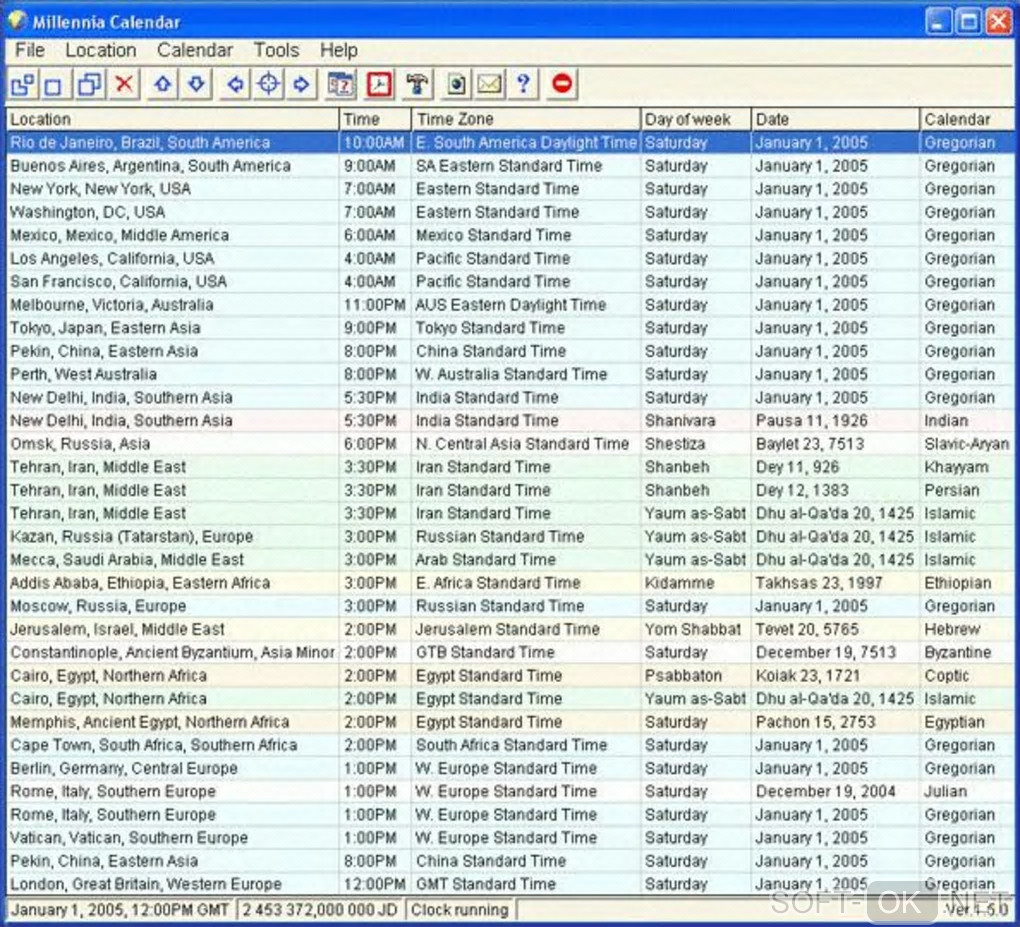The width and height of the screenshot is (1020, 927).
Task: Select the Omsk, Russia, Asia row
Action: 510,444
